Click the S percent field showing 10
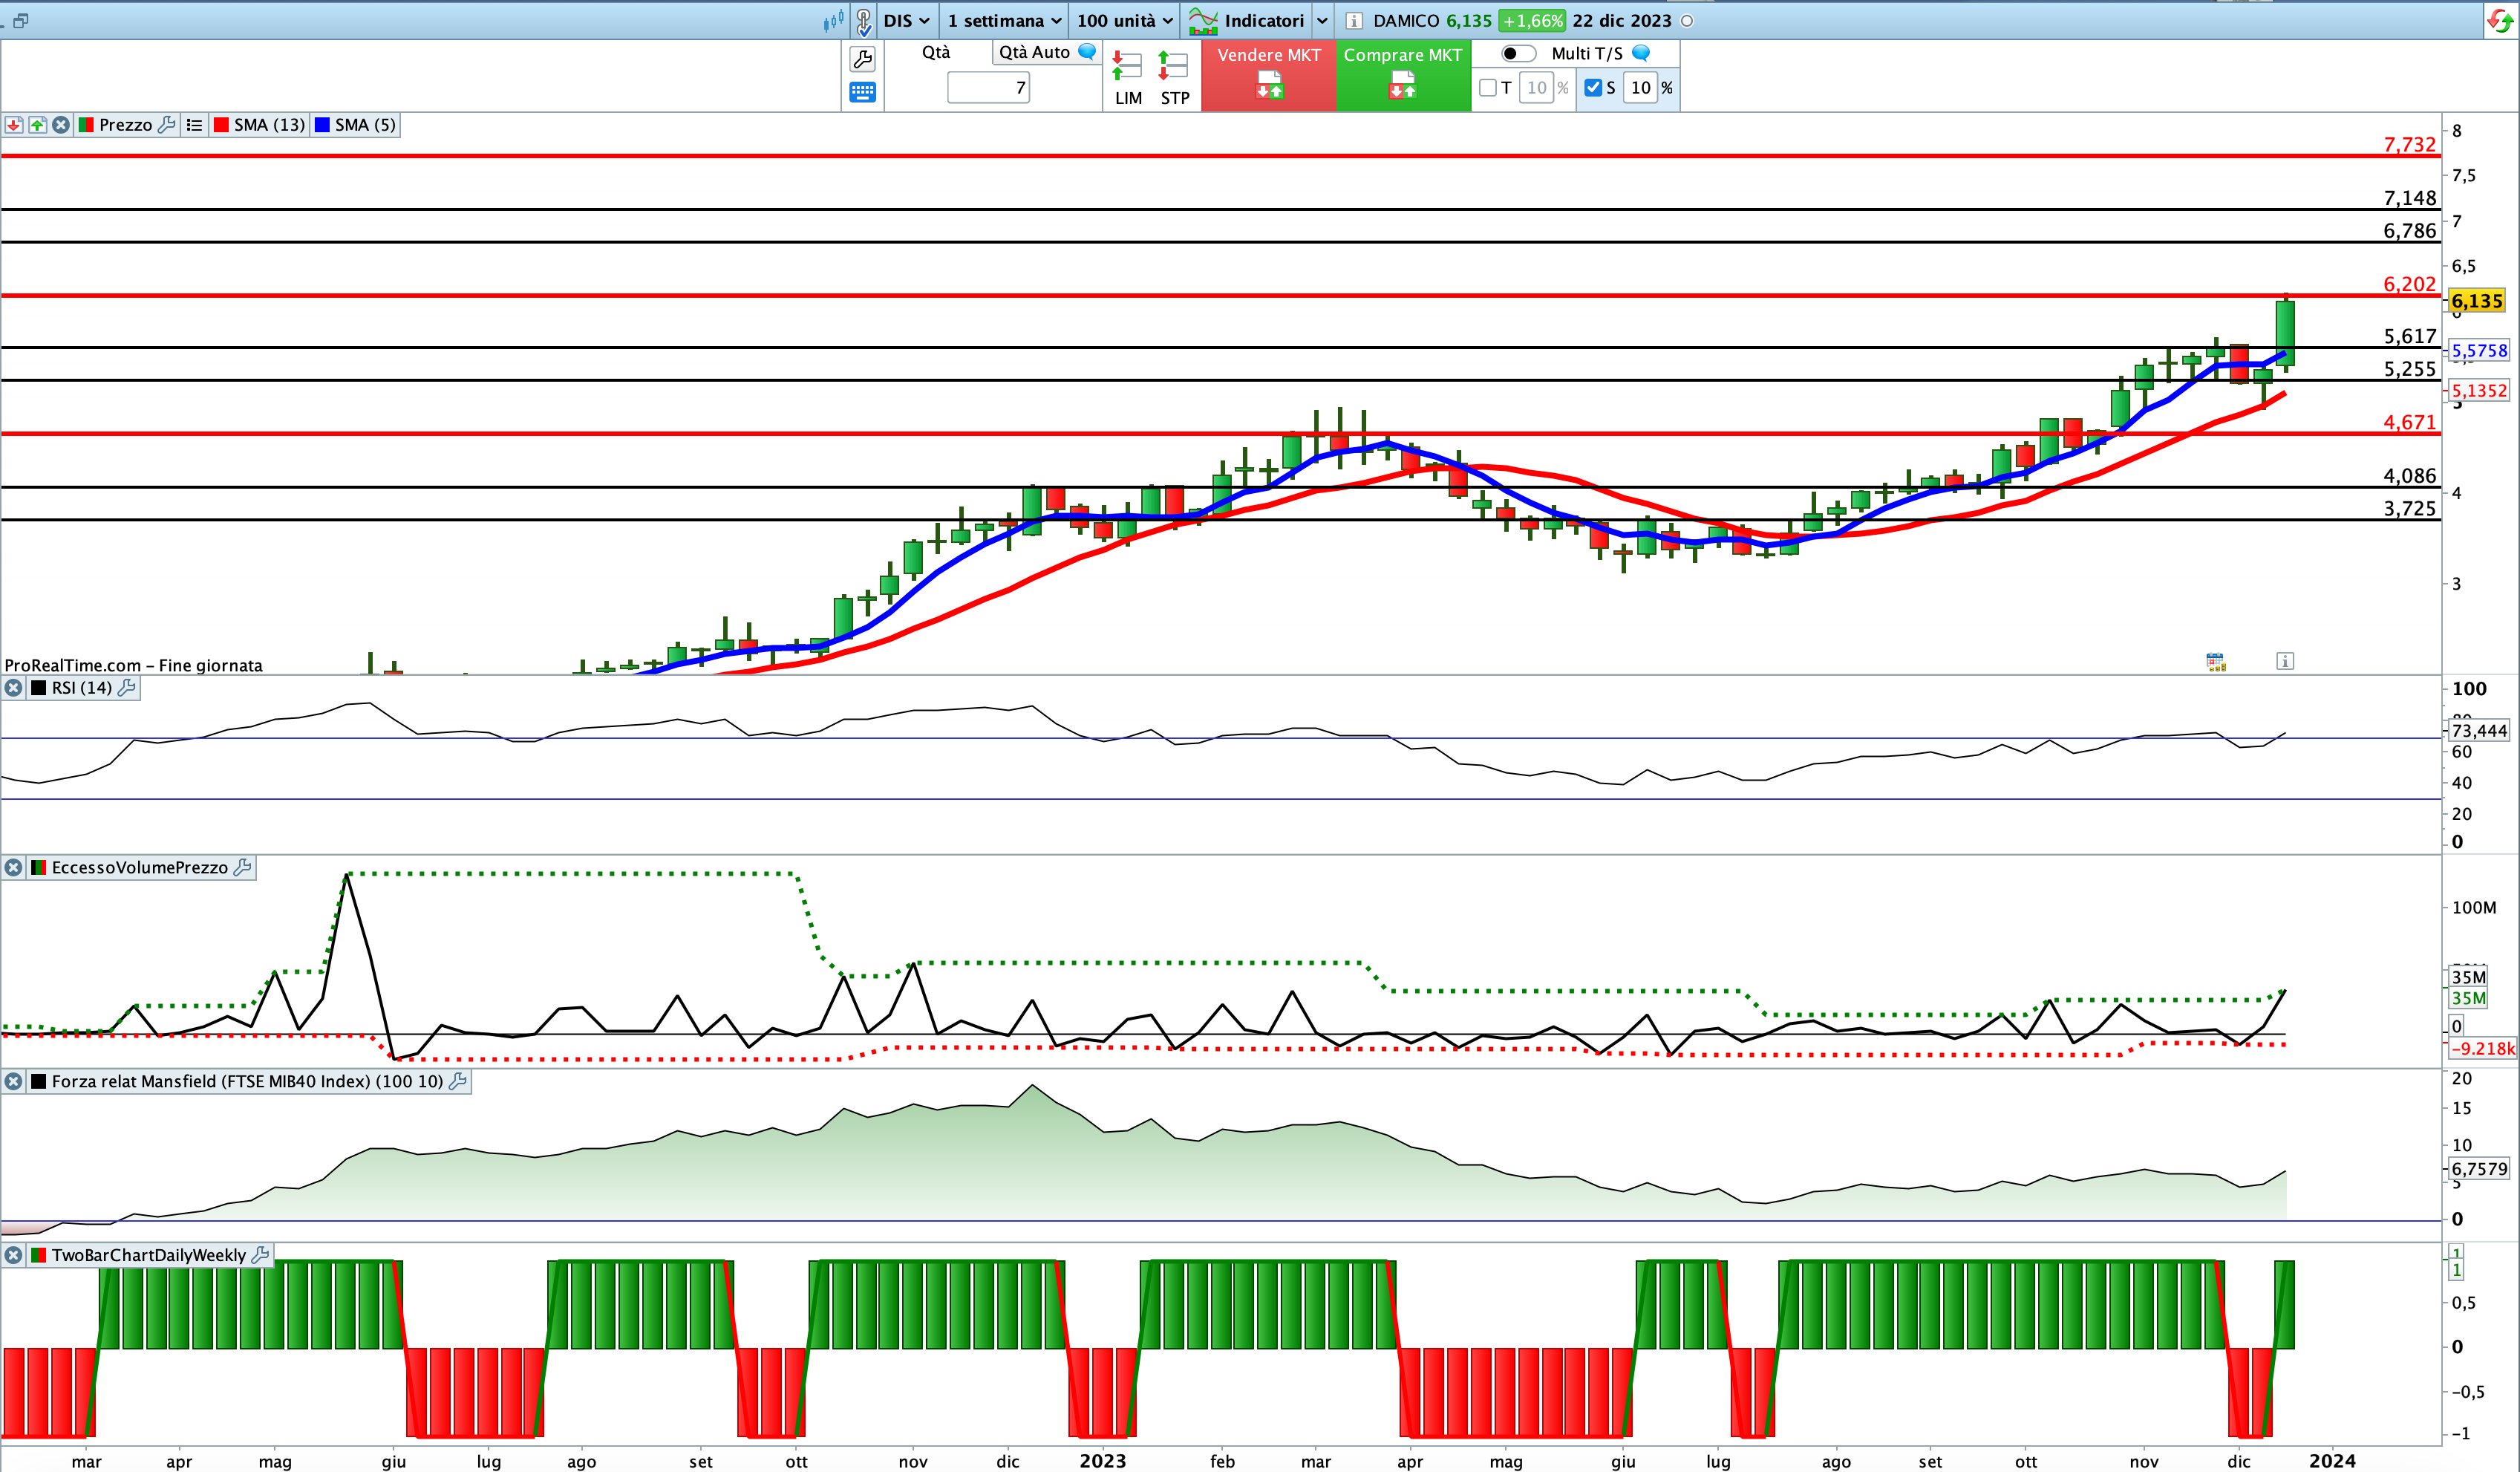2520x1472 pixels. pyautogui.click(x=1640, y=88)
